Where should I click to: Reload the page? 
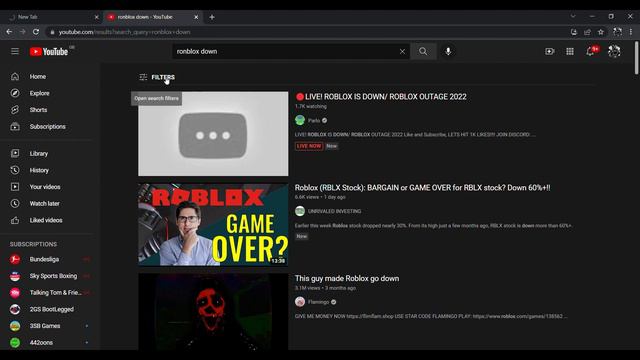tap(36, 32)
